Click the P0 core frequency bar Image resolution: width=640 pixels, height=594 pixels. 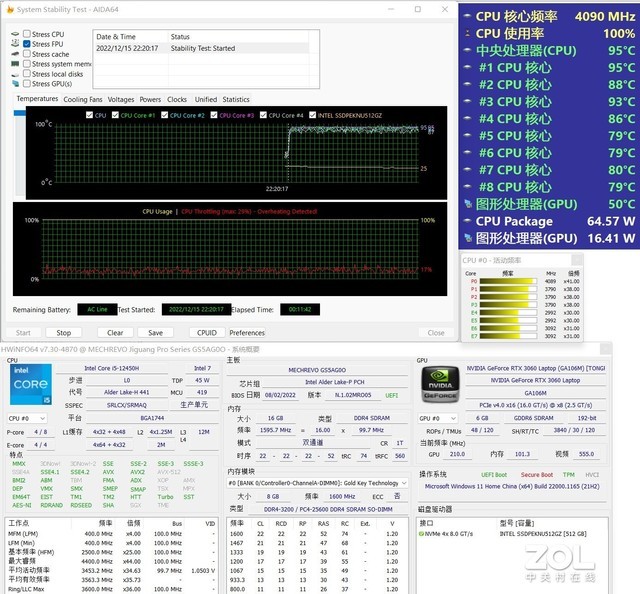(508, 281)
